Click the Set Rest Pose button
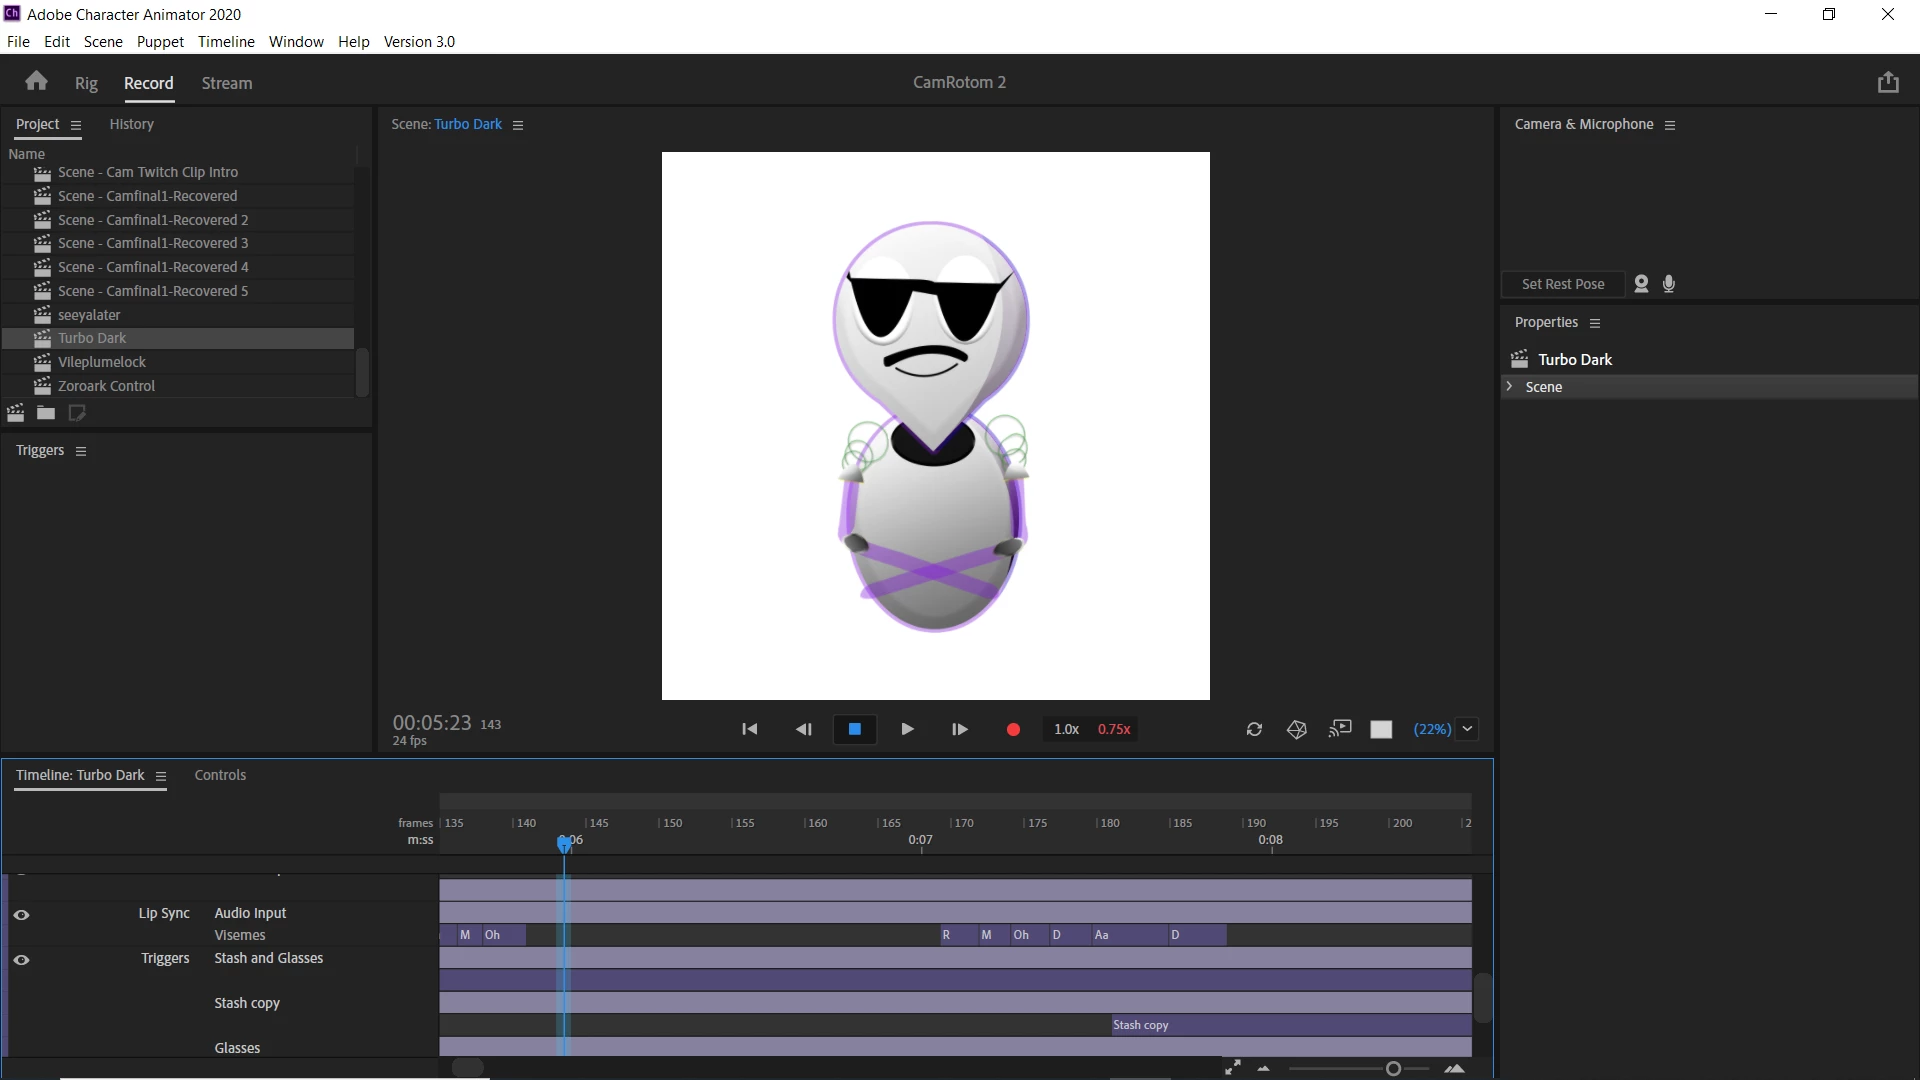 click(x=1562, y=284)
